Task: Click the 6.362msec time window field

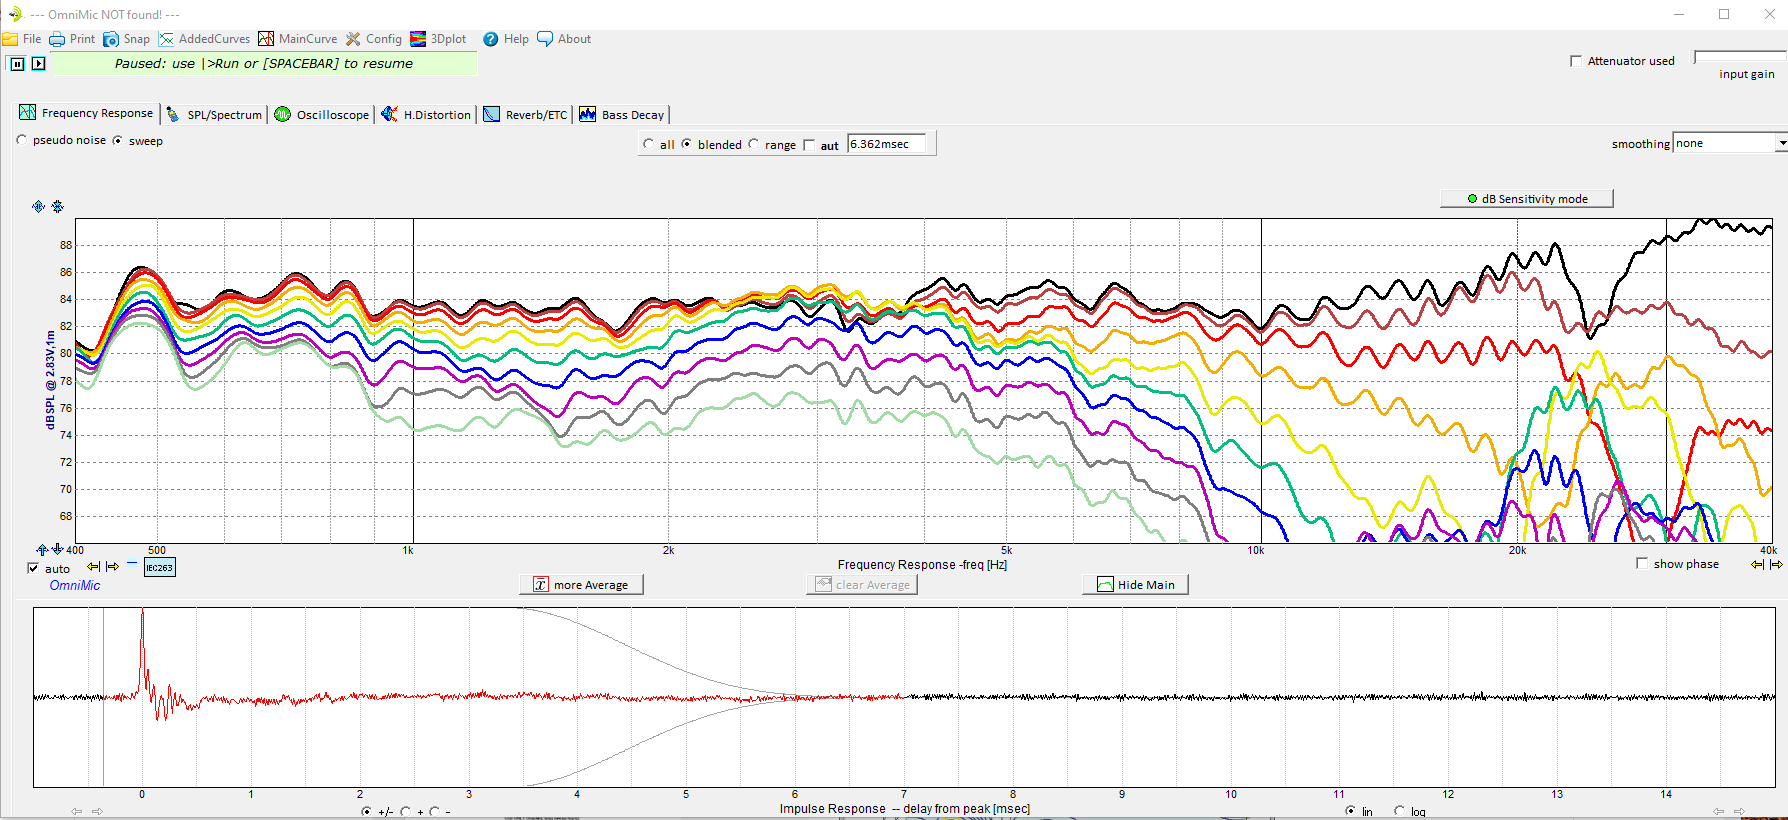Action: (x=885, y=144)
